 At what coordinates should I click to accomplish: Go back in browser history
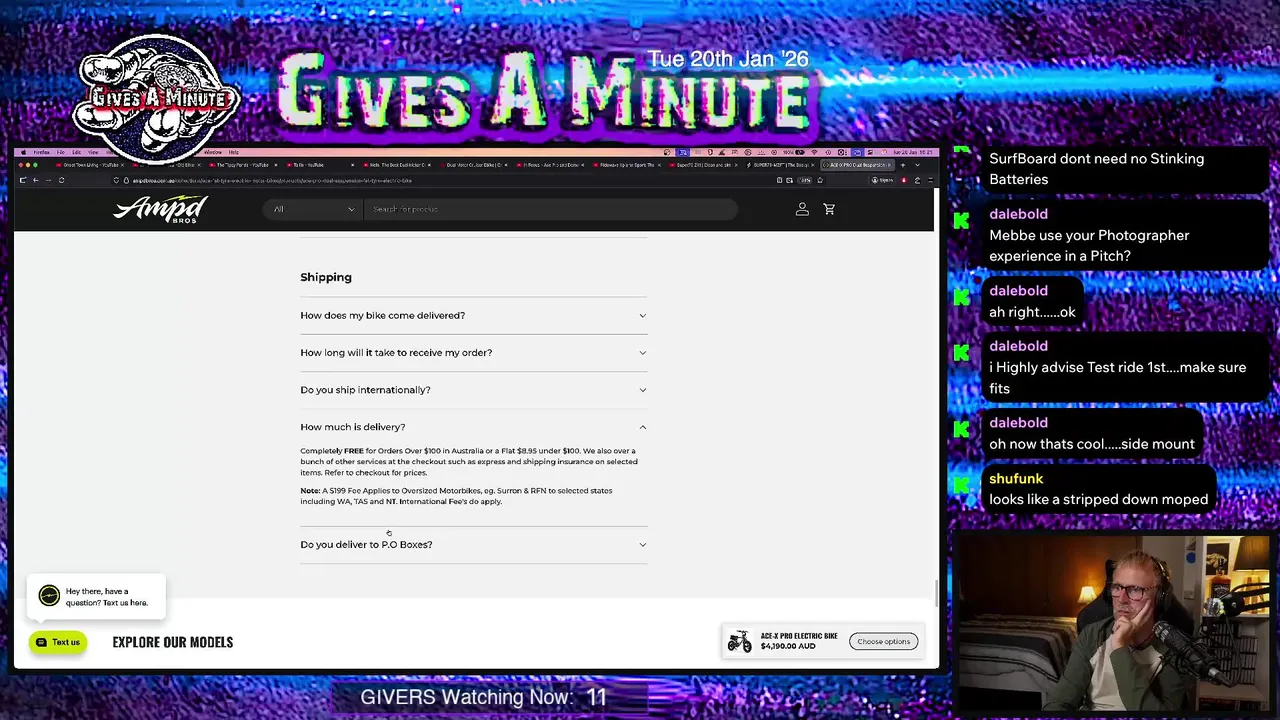tap(36, 180)
